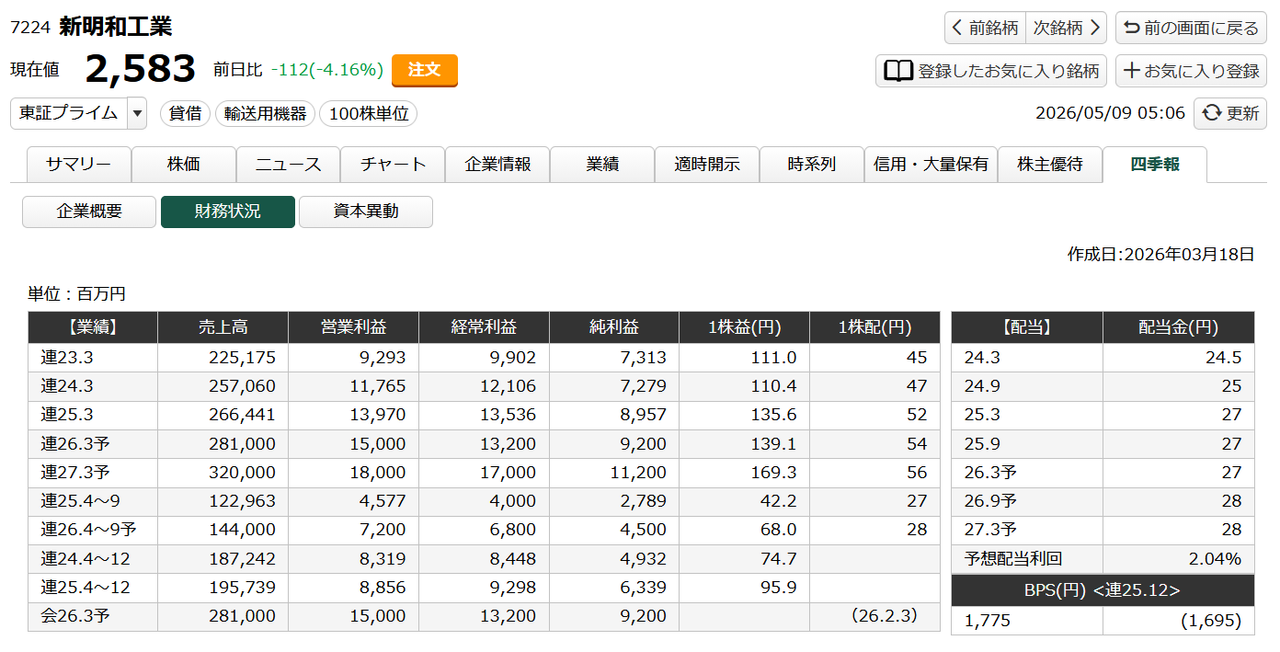This screenshot has height=652, width=1280.
Task: Click the 1株益(円) column header
Action: 745,327
